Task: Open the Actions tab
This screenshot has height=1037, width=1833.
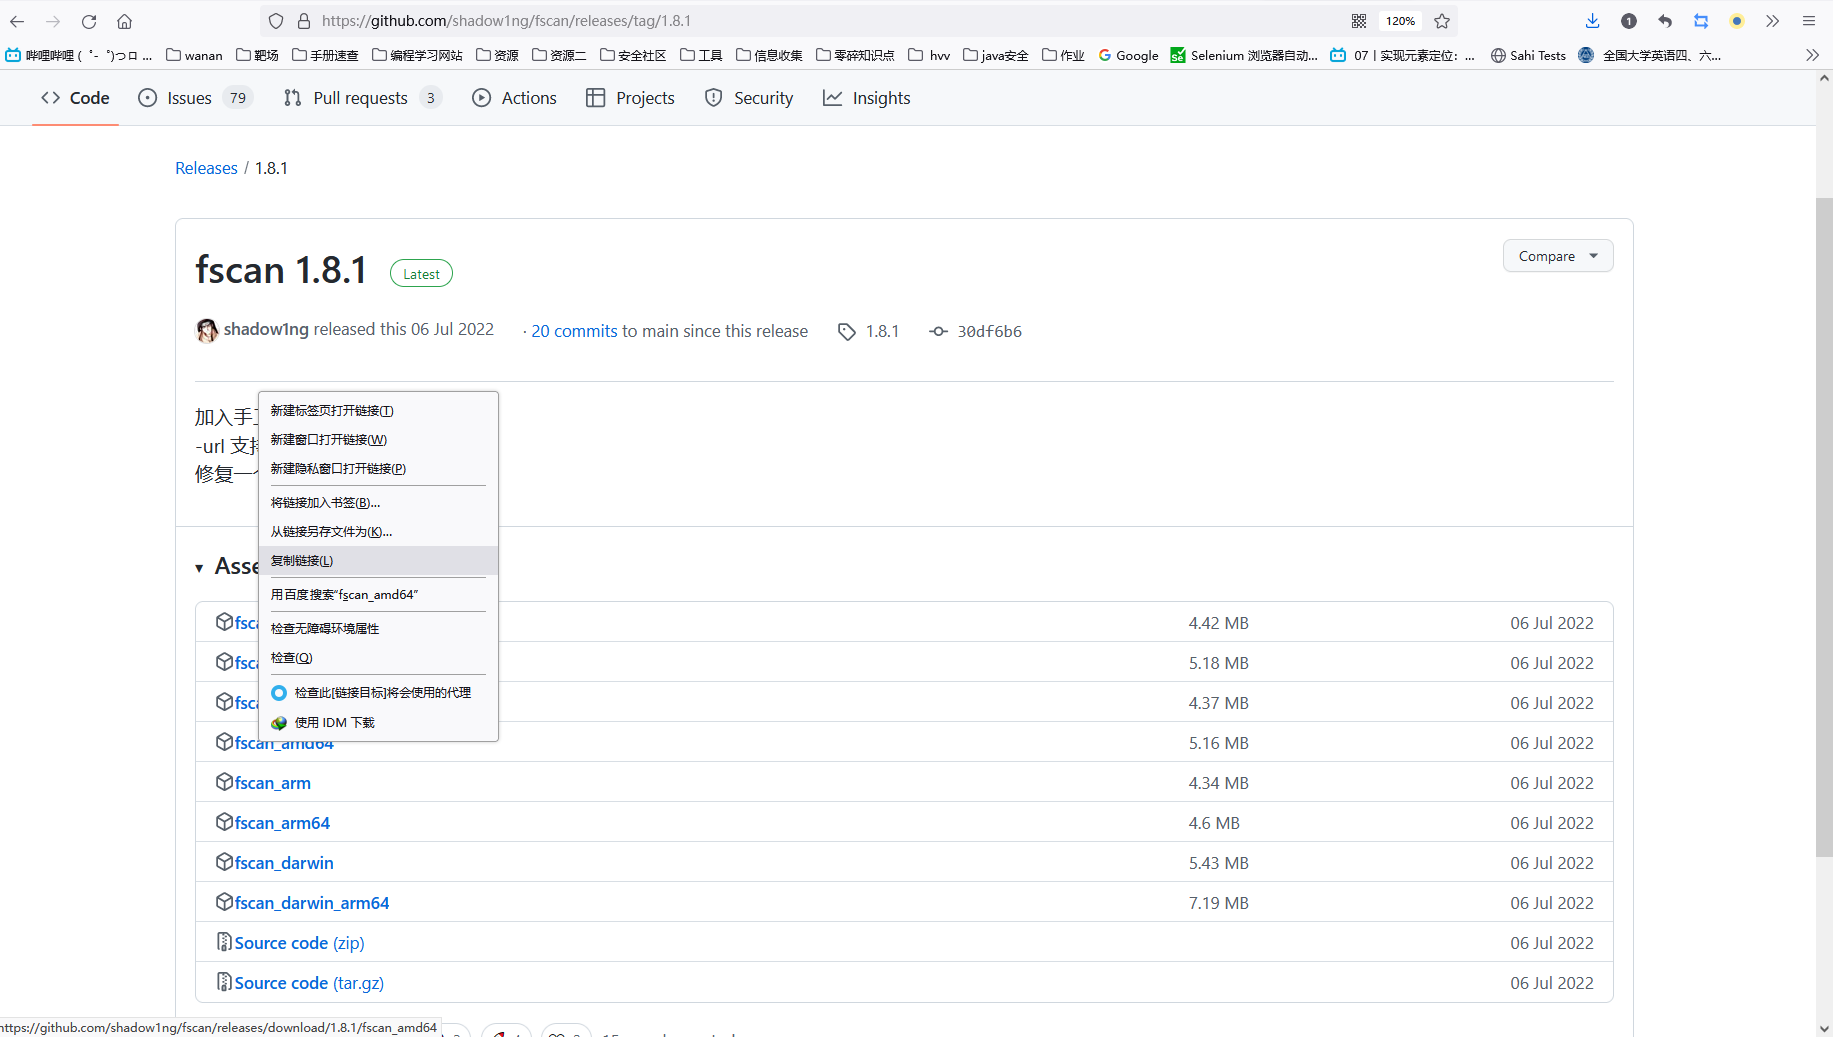Action: click(x=514, y=98)
